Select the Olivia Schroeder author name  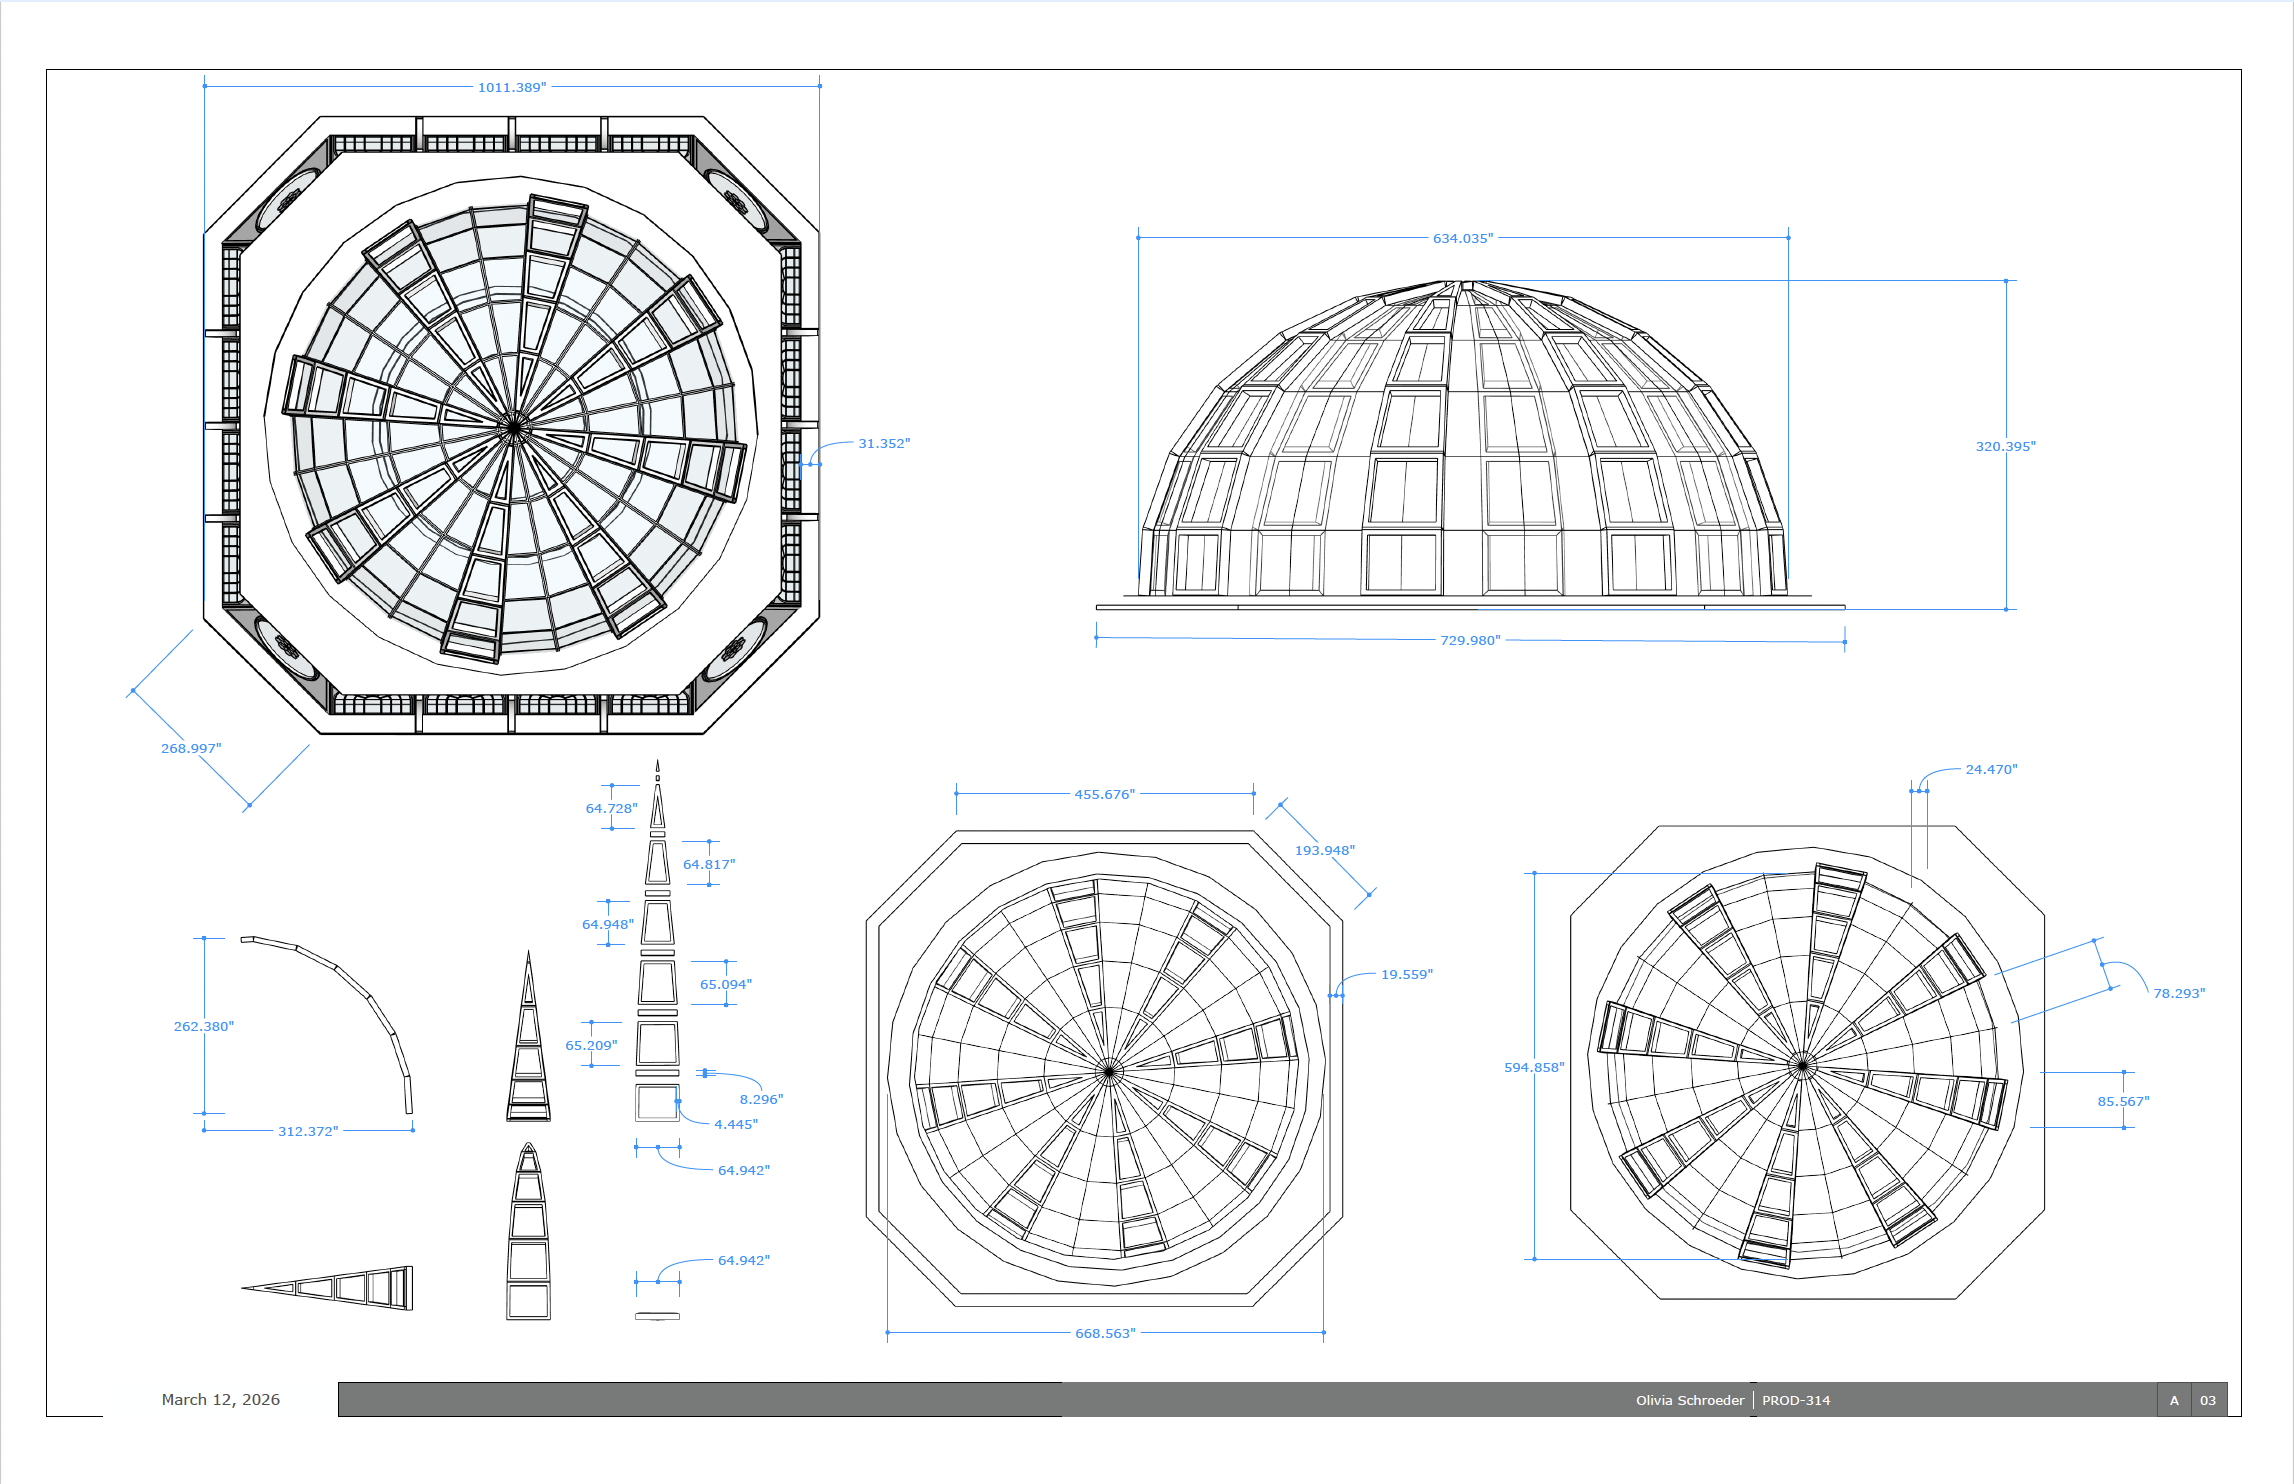(x=1689, y=1400)
